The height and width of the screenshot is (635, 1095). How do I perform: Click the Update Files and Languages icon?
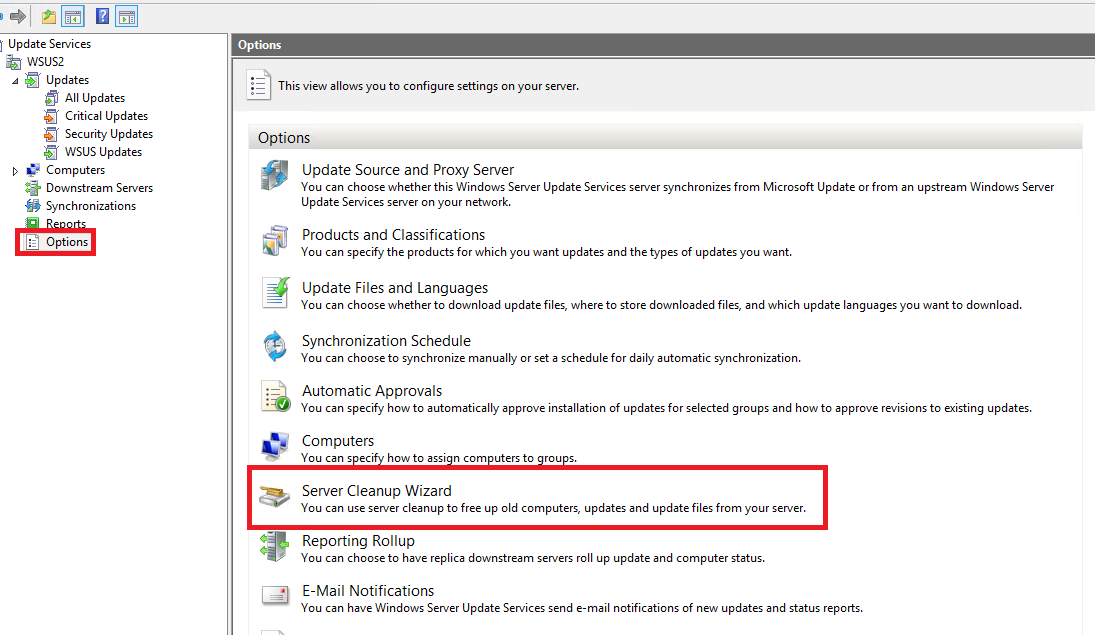pyautogui.click(x=276, y=293)
